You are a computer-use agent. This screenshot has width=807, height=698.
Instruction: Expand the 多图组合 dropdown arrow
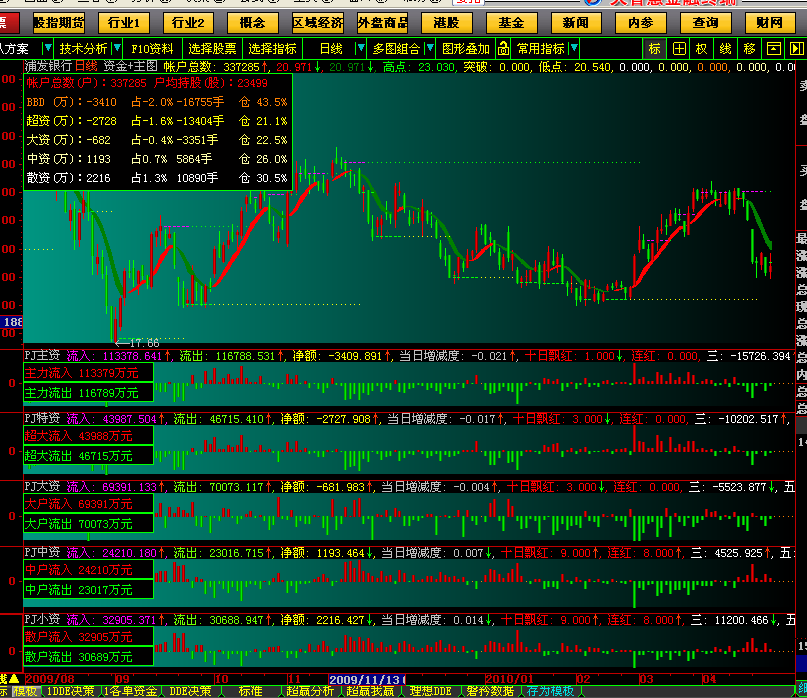[x=430, y=48]
